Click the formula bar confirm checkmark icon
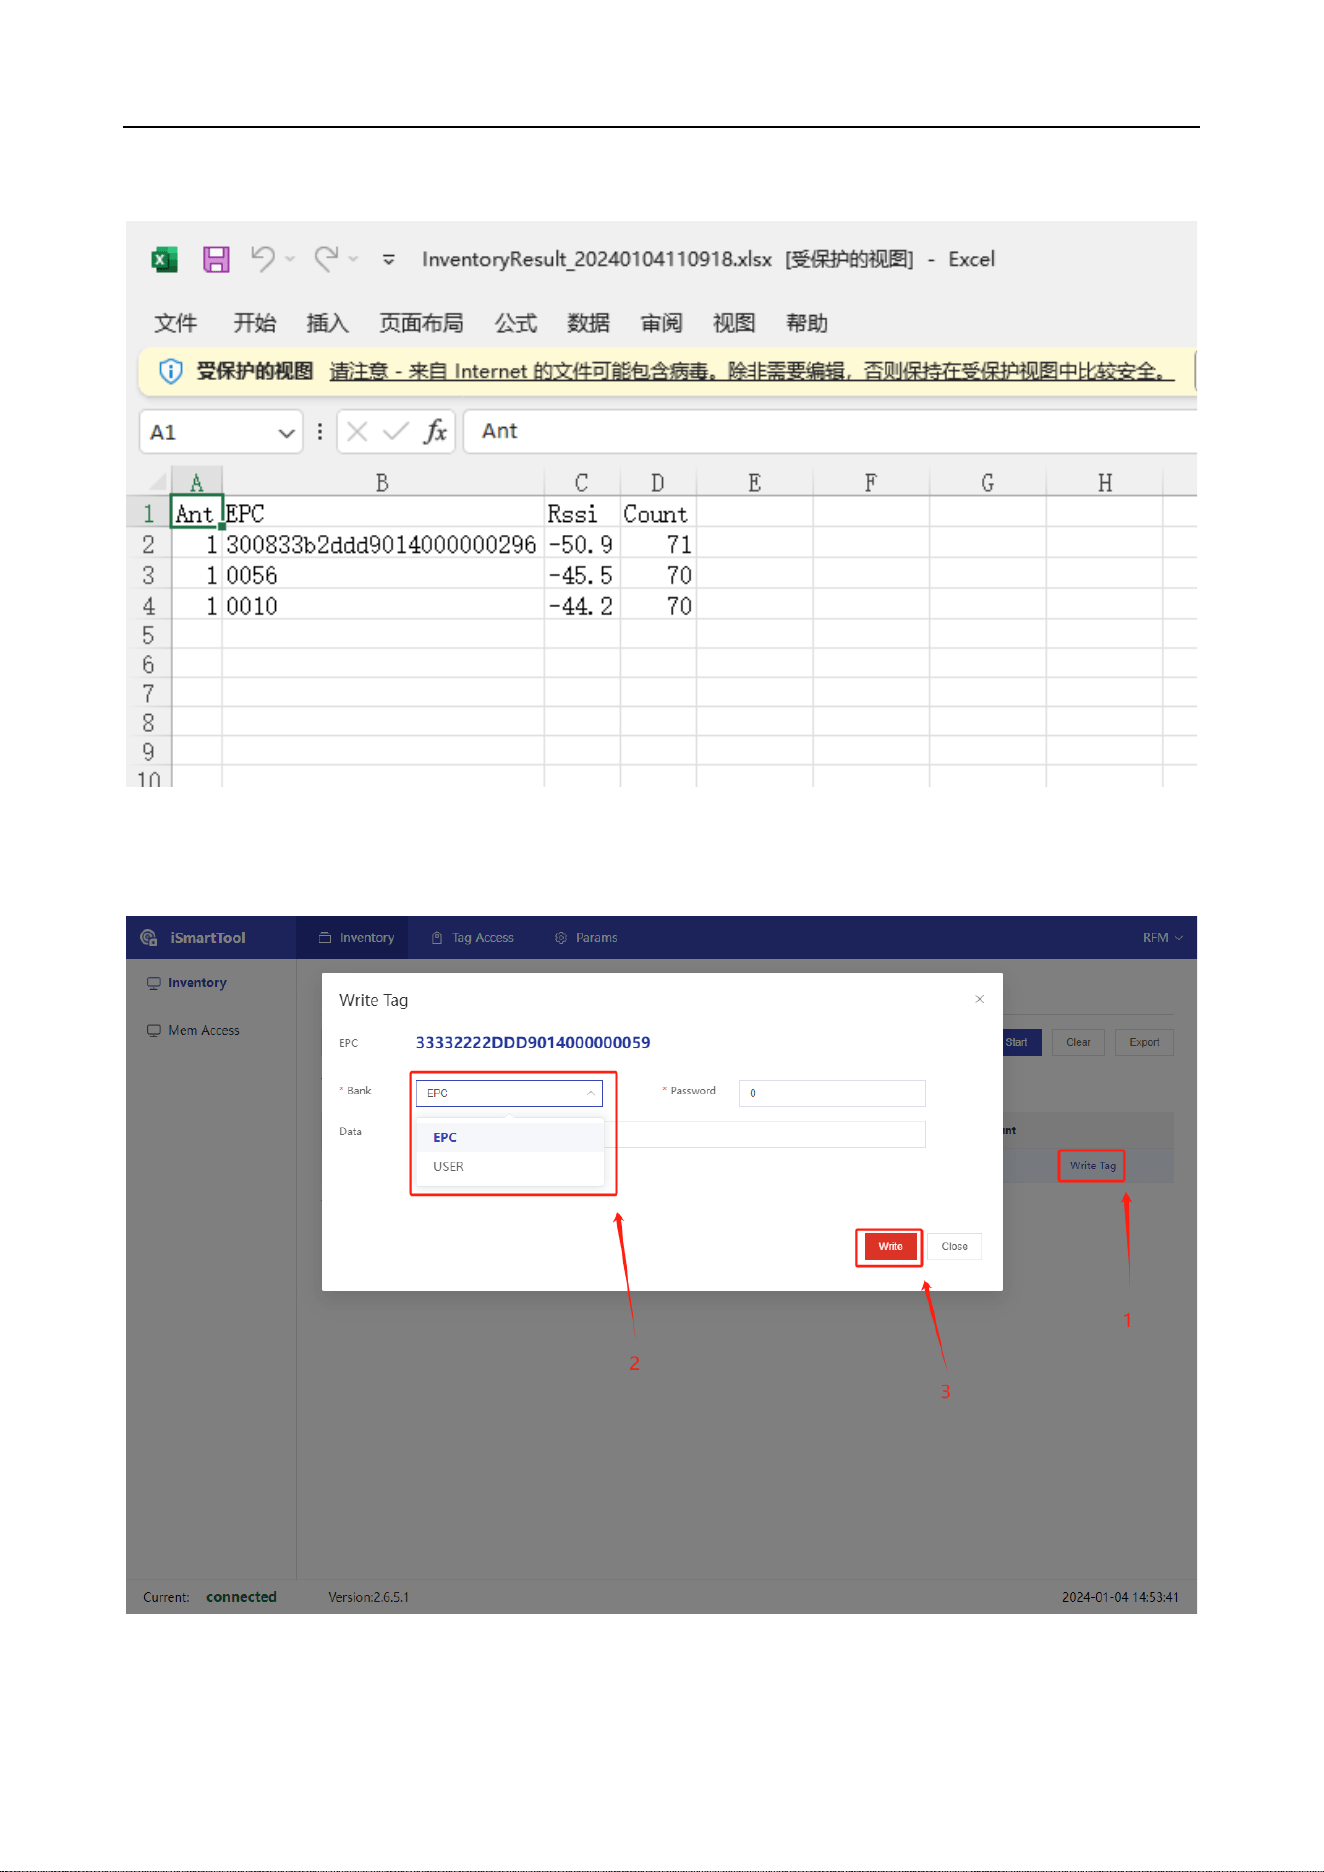1324x1872 pixels. pos(396,432)
